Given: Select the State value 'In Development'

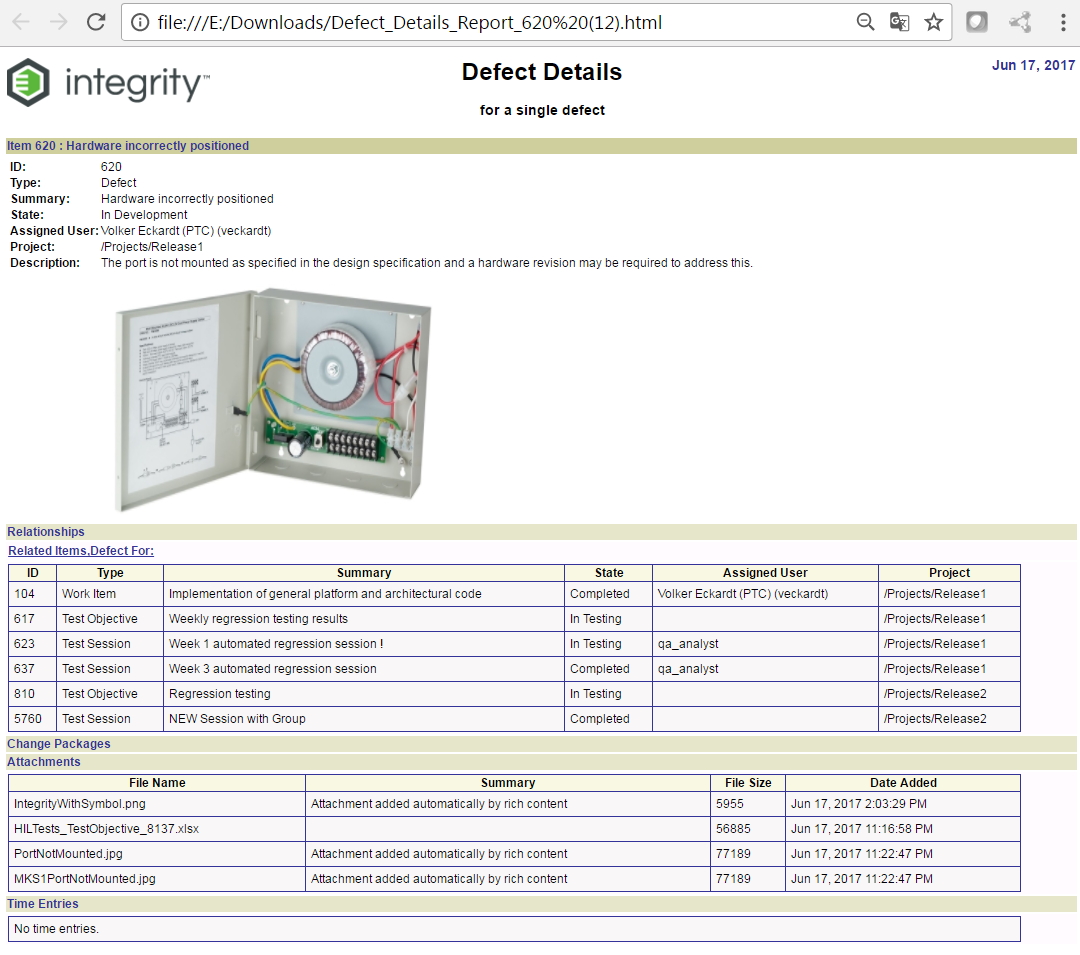Looking at the screenshot, I should (x=144, y=215).
